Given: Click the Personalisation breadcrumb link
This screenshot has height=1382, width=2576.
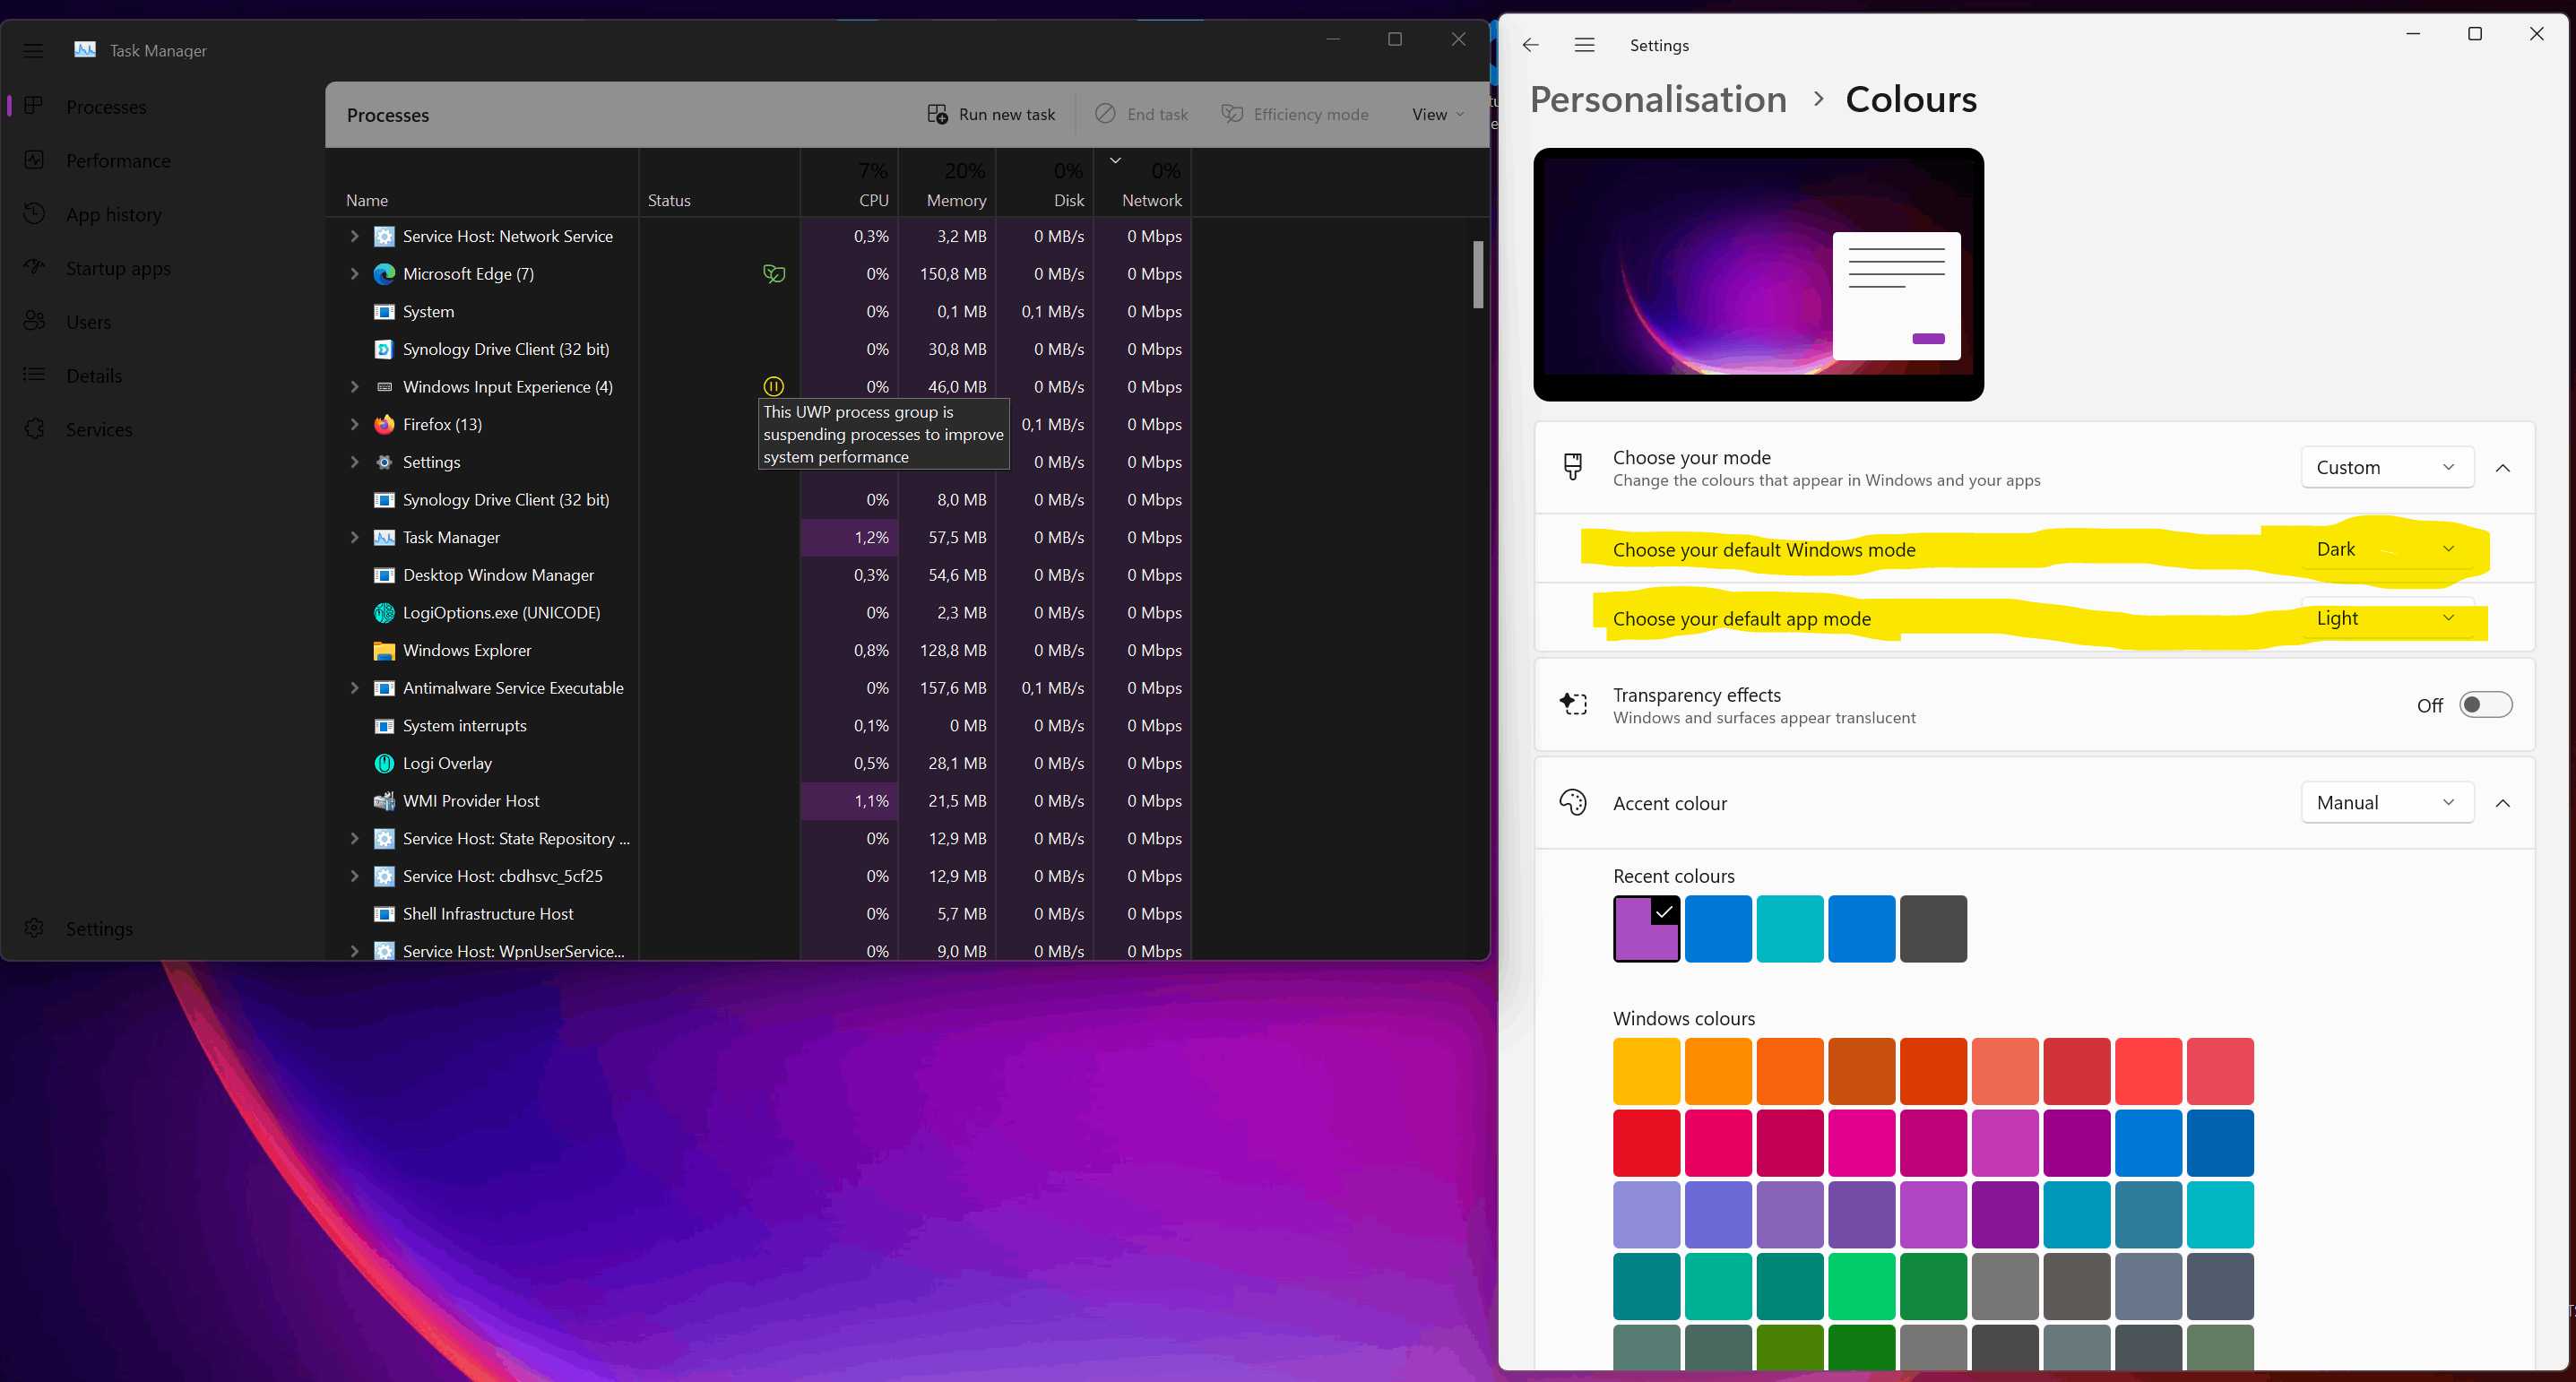Looking at the screenshot, I should click(x=1658, y=99).
